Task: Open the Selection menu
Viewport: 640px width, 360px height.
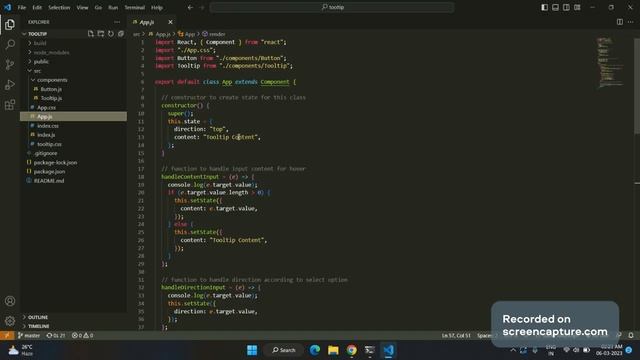Action: point(59,7)
